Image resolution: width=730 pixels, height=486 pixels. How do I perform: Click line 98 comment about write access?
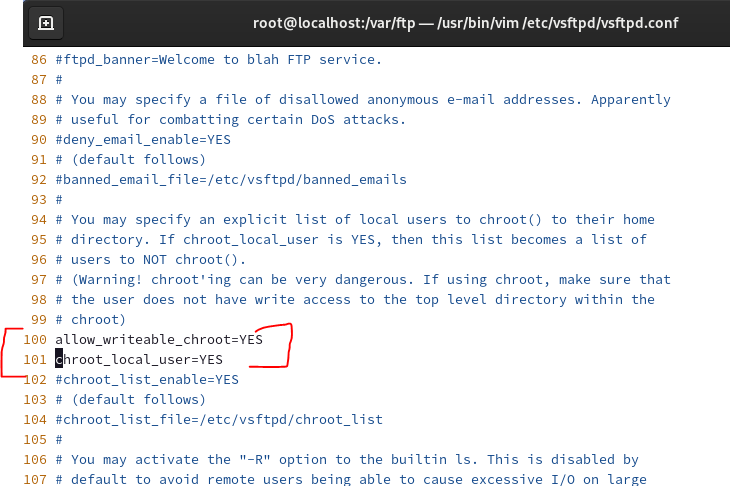355,300
